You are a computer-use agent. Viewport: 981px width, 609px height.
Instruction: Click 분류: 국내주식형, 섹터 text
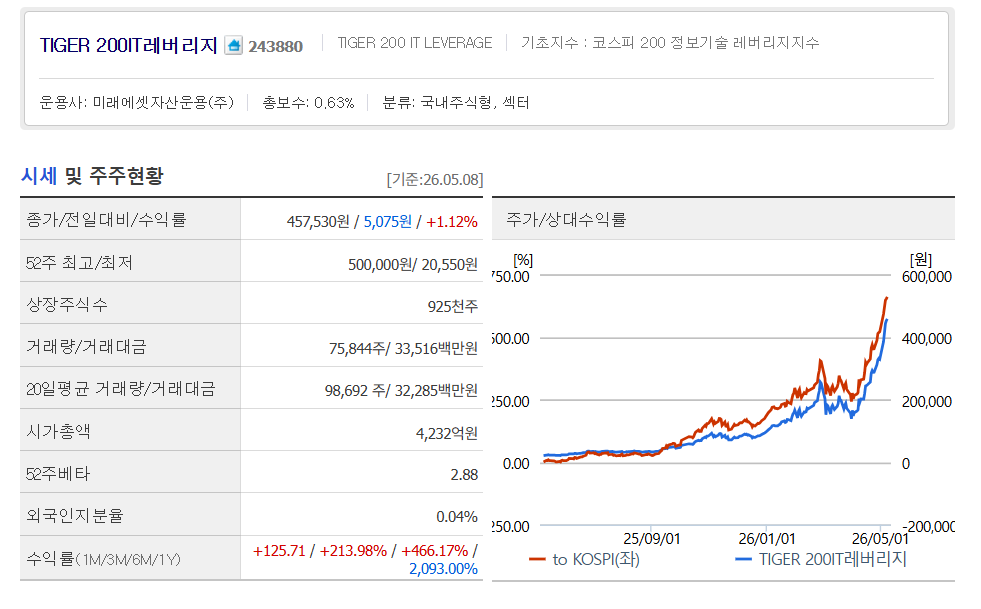[x=456, y=102]
